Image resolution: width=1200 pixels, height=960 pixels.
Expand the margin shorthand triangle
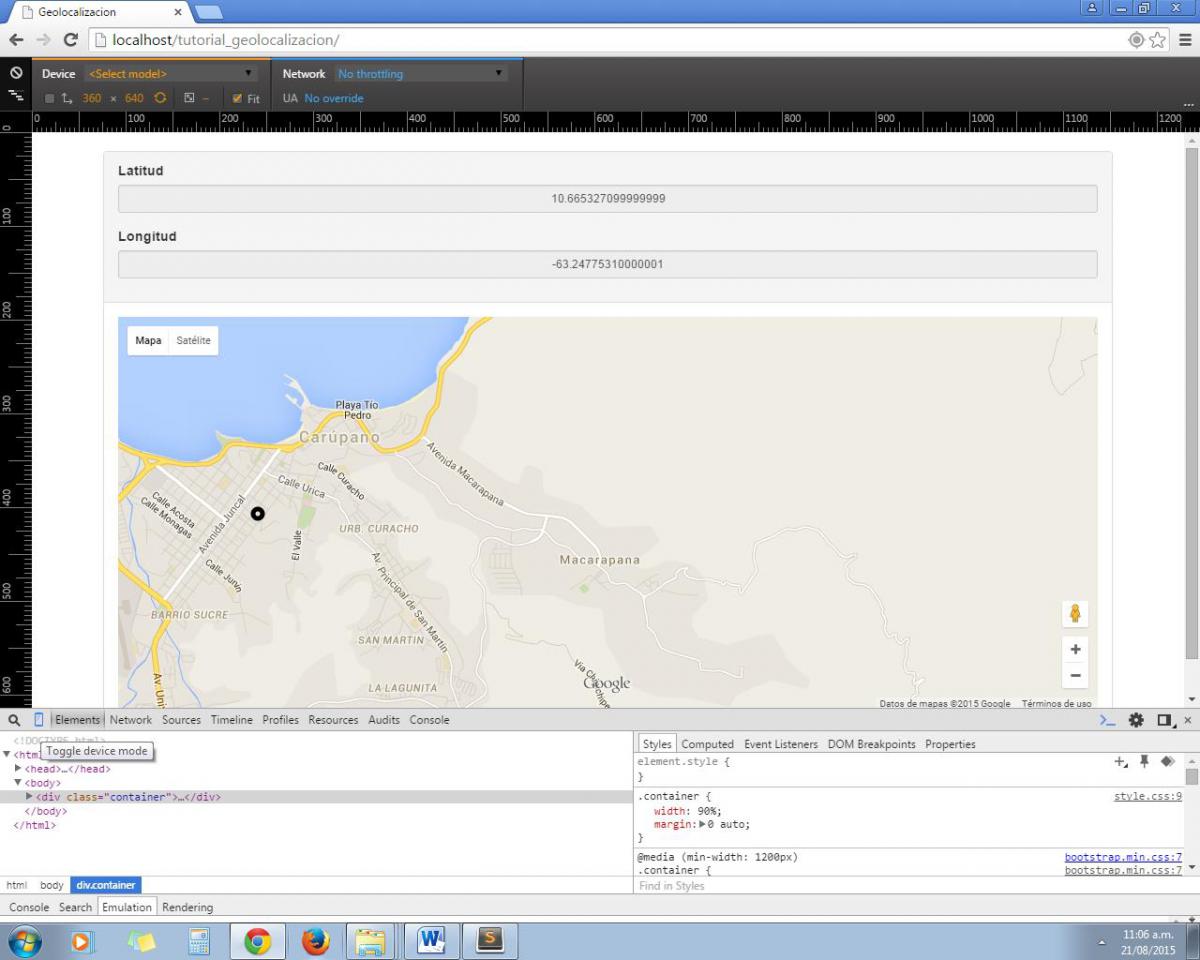(x=702, y=825)
